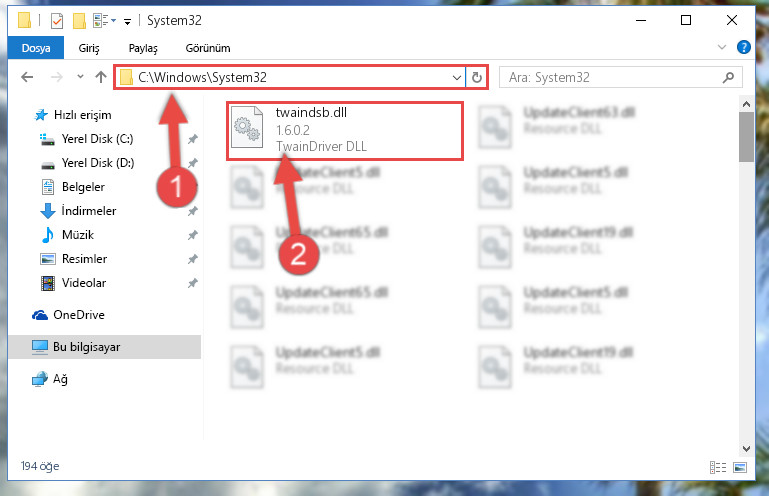This screenshot has height=496, width=769.
Task: Click the Back navigation arrow
Action: tap(27, 77)
